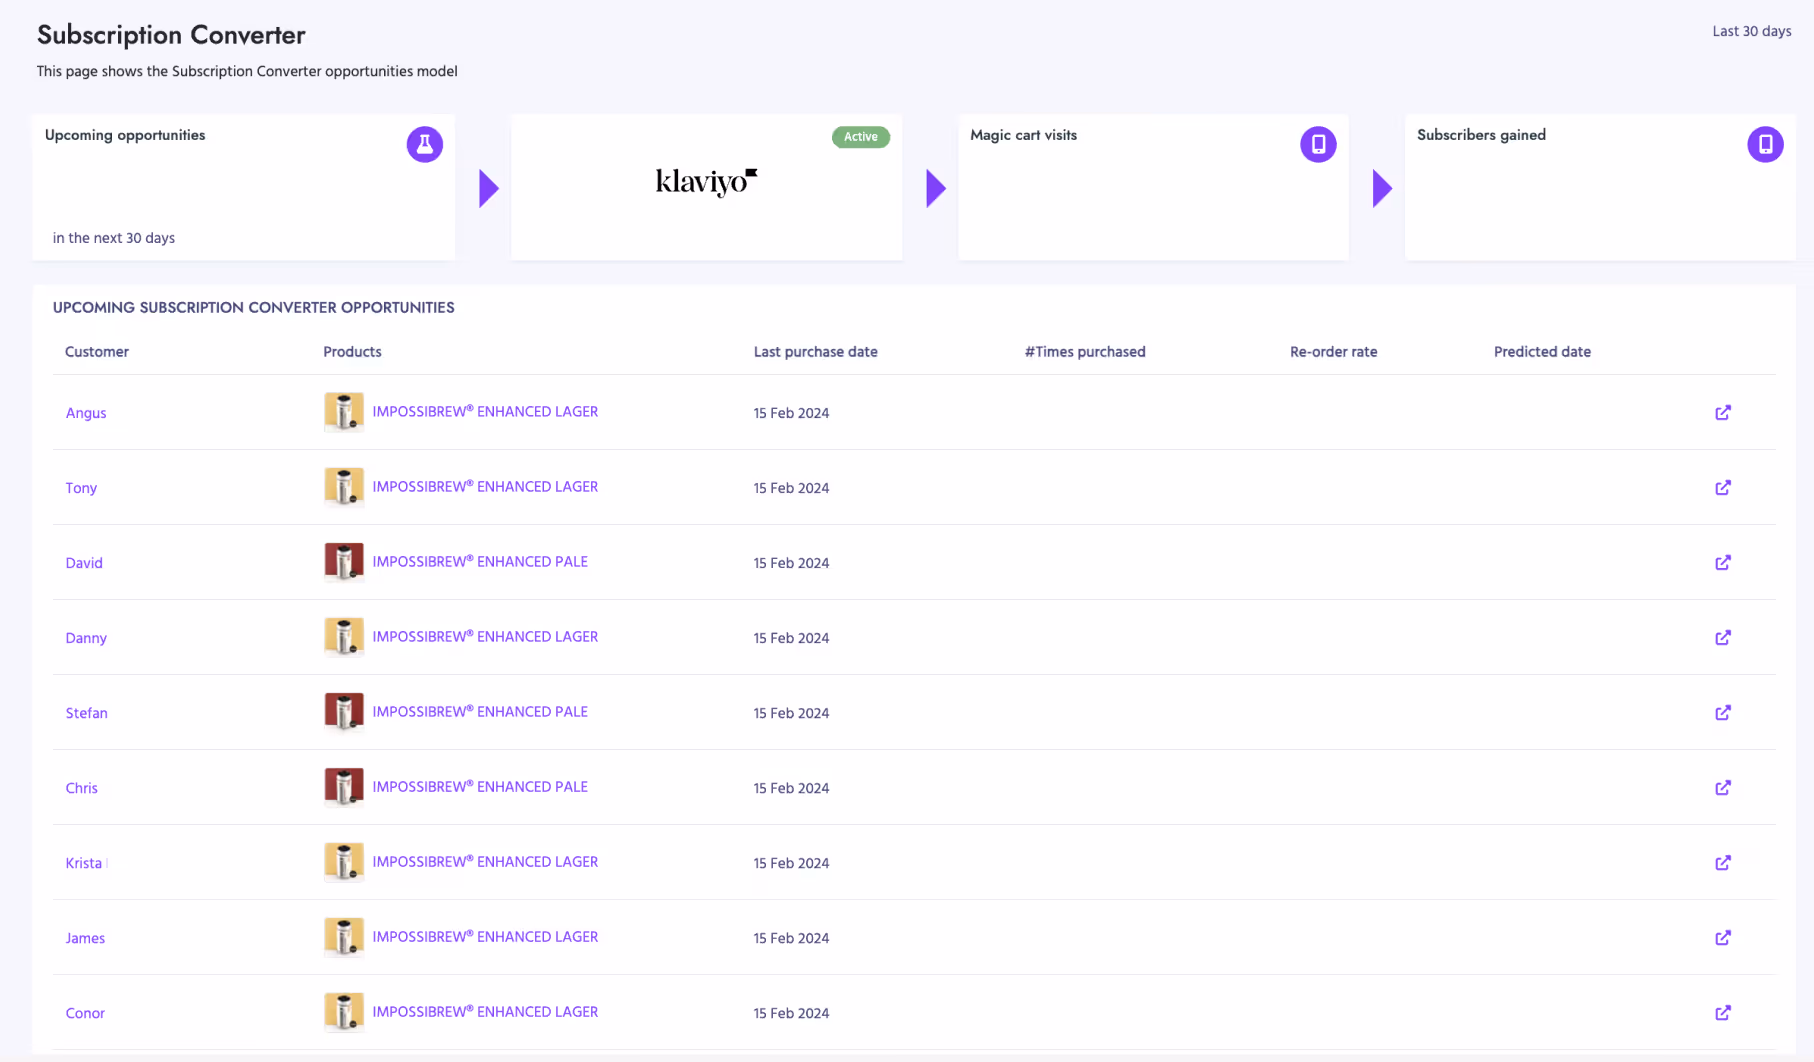Screen dimensions: 1814x1062
Task: Open external link icon for Krista row
Action: point(1723,862)
